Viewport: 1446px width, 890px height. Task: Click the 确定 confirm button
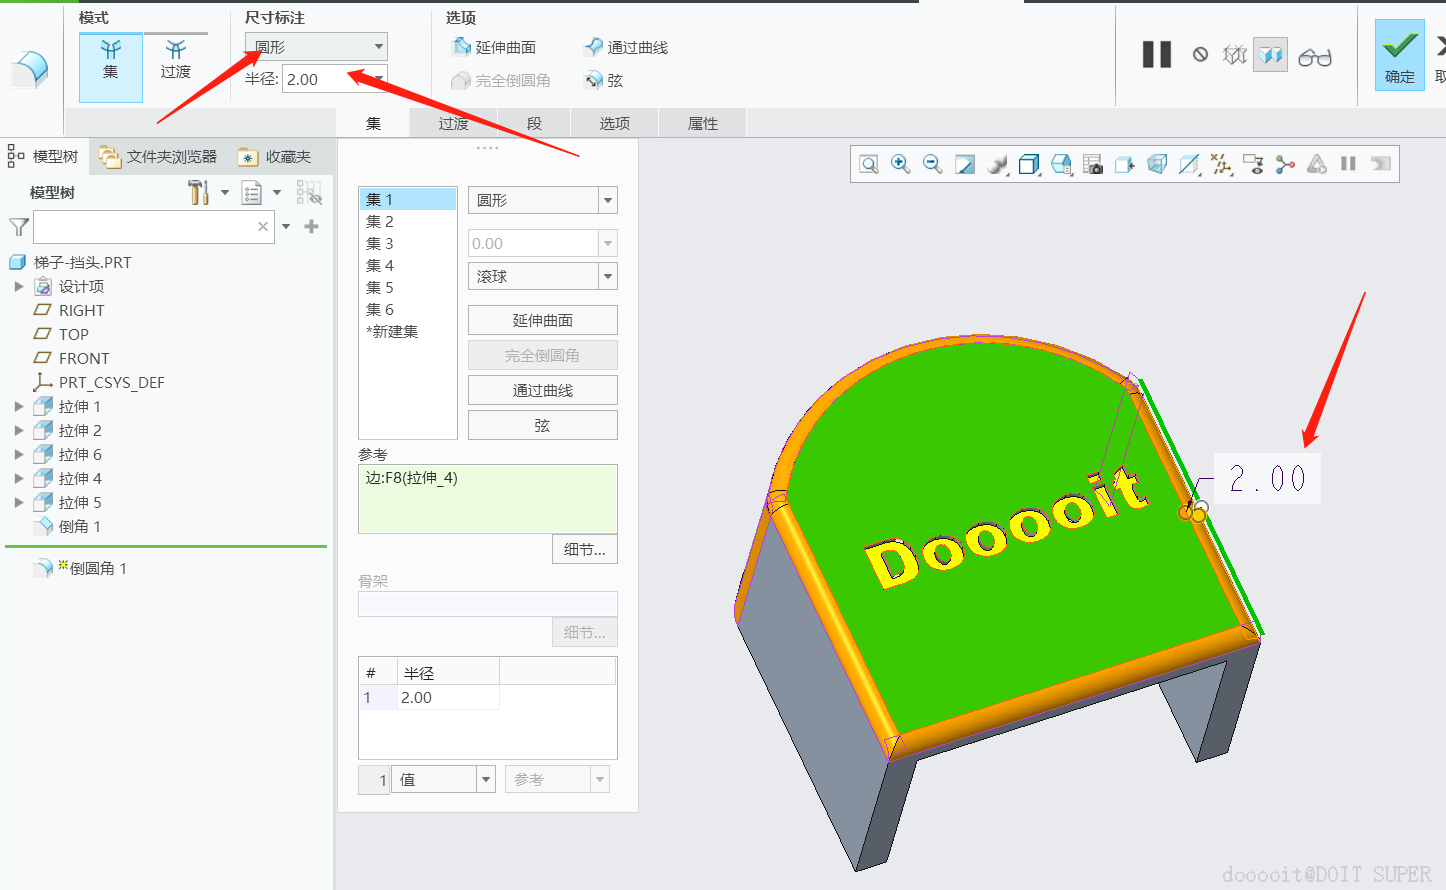[x=1399, y=56]
